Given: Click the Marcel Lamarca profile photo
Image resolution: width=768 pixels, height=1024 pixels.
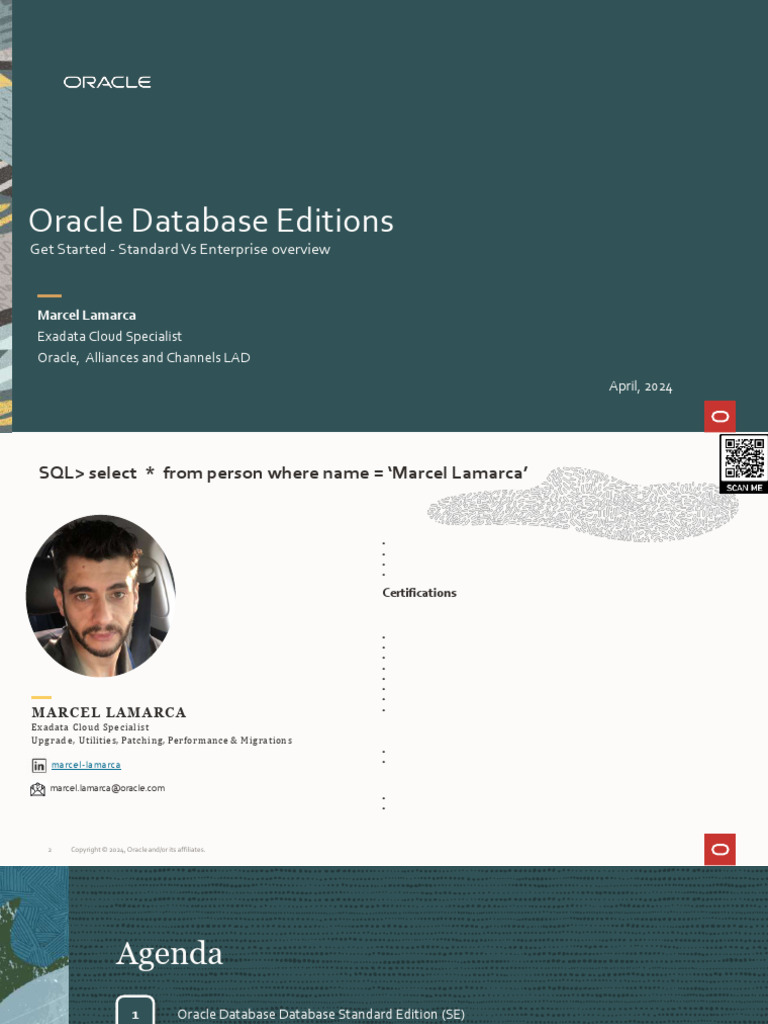Looking at the screenshot, I should [x=101, y=596].
